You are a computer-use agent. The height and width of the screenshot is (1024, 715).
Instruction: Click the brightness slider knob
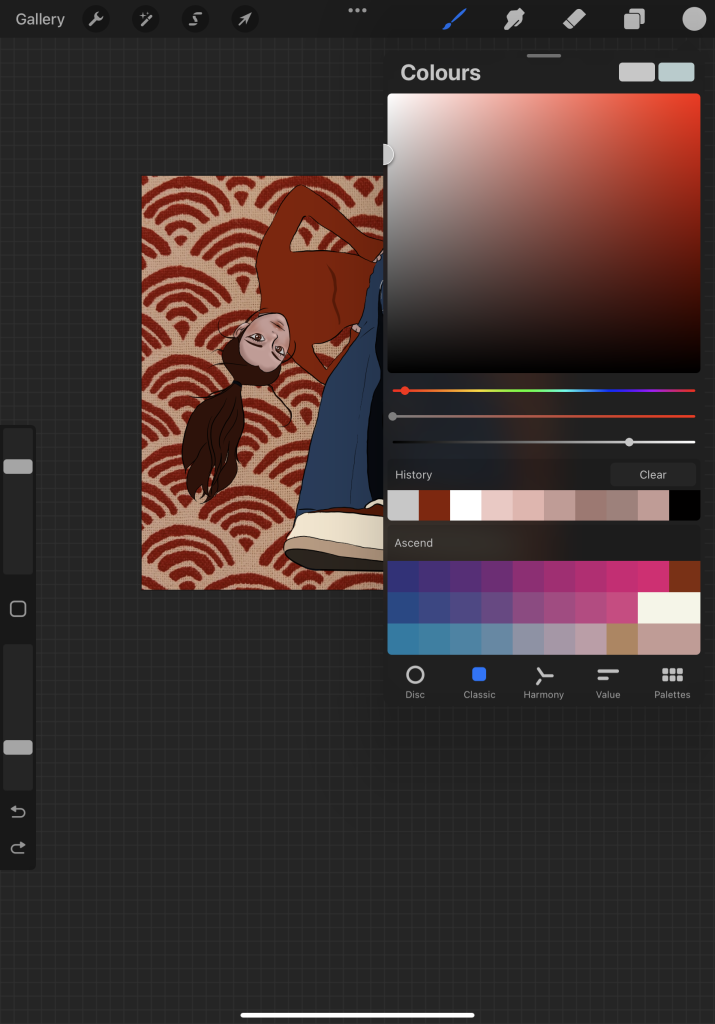(x=629, y=442)
